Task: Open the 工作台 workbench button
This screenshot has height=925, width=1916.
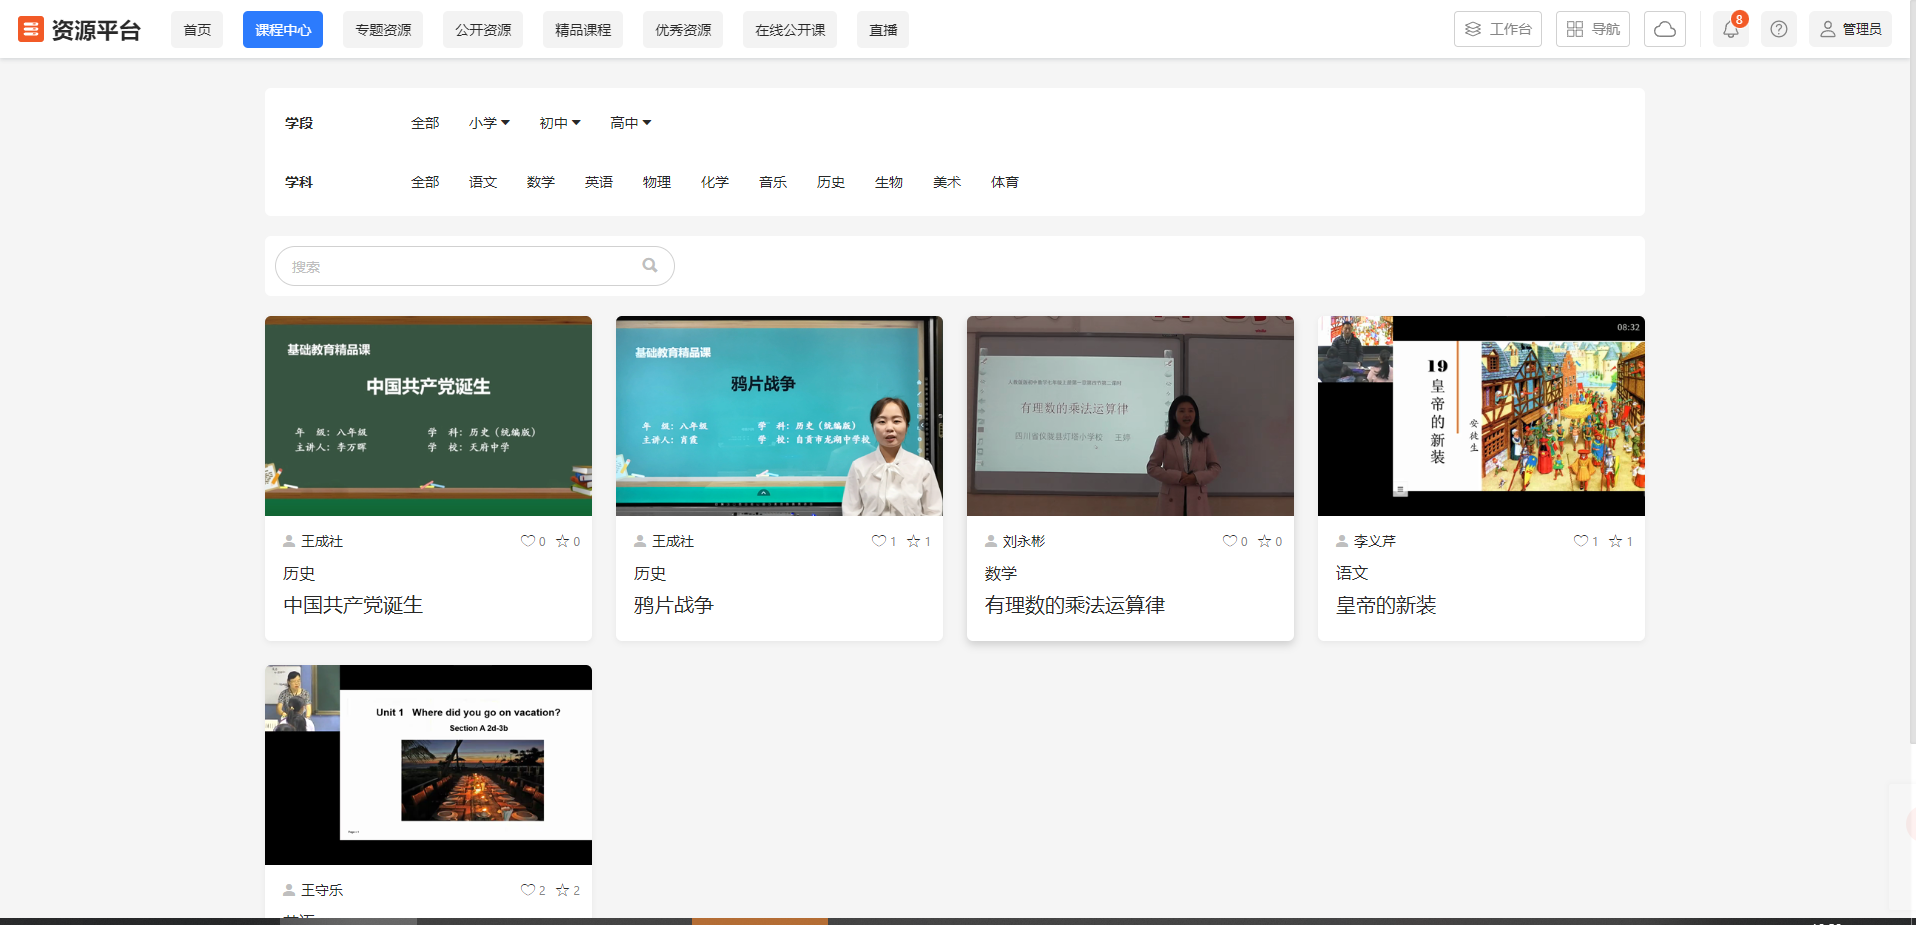Action: [1497, 30]
